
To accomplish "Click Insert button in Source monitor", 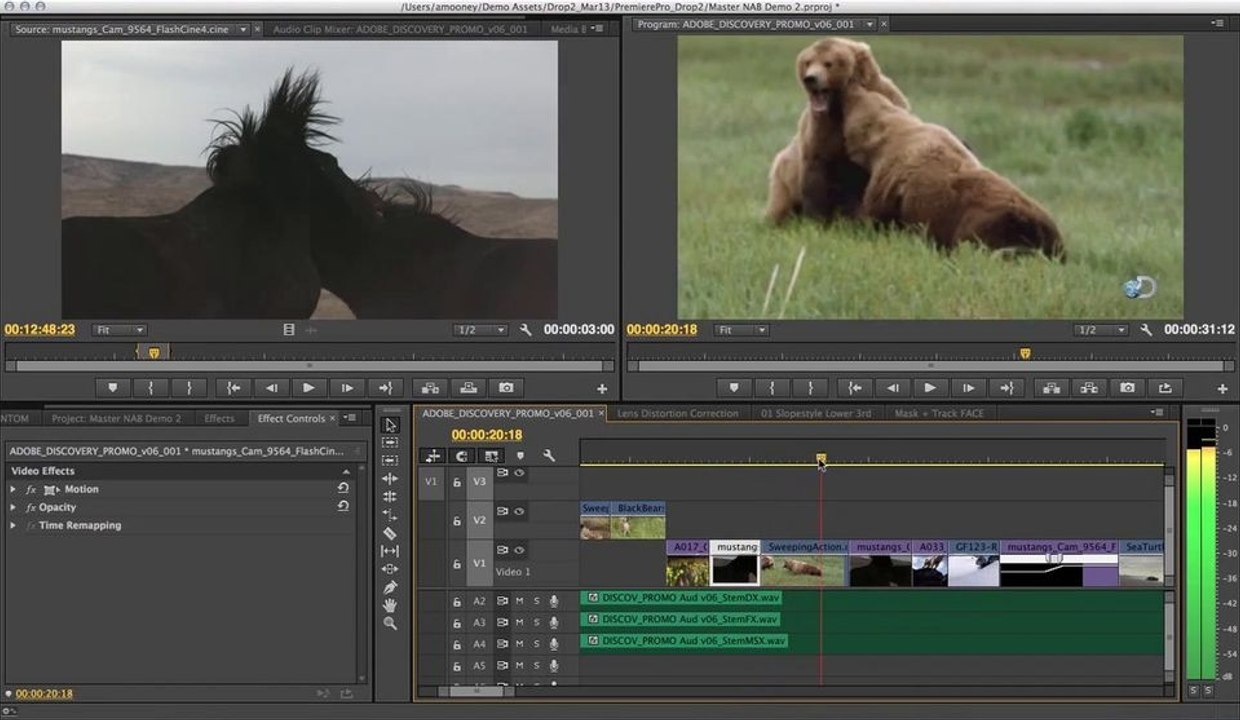I will pyautogui.click(x=430, y=387).
